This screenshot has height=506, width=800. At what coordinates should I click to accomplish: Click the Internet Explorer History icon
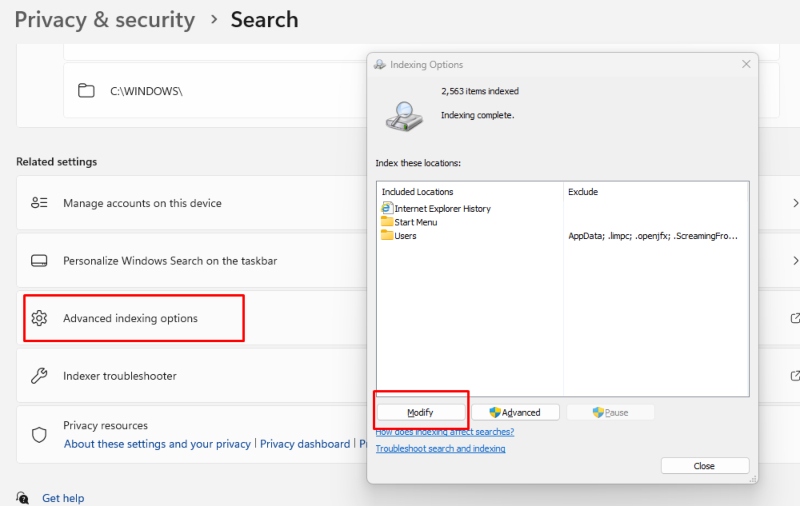click(x=387, y=208)
